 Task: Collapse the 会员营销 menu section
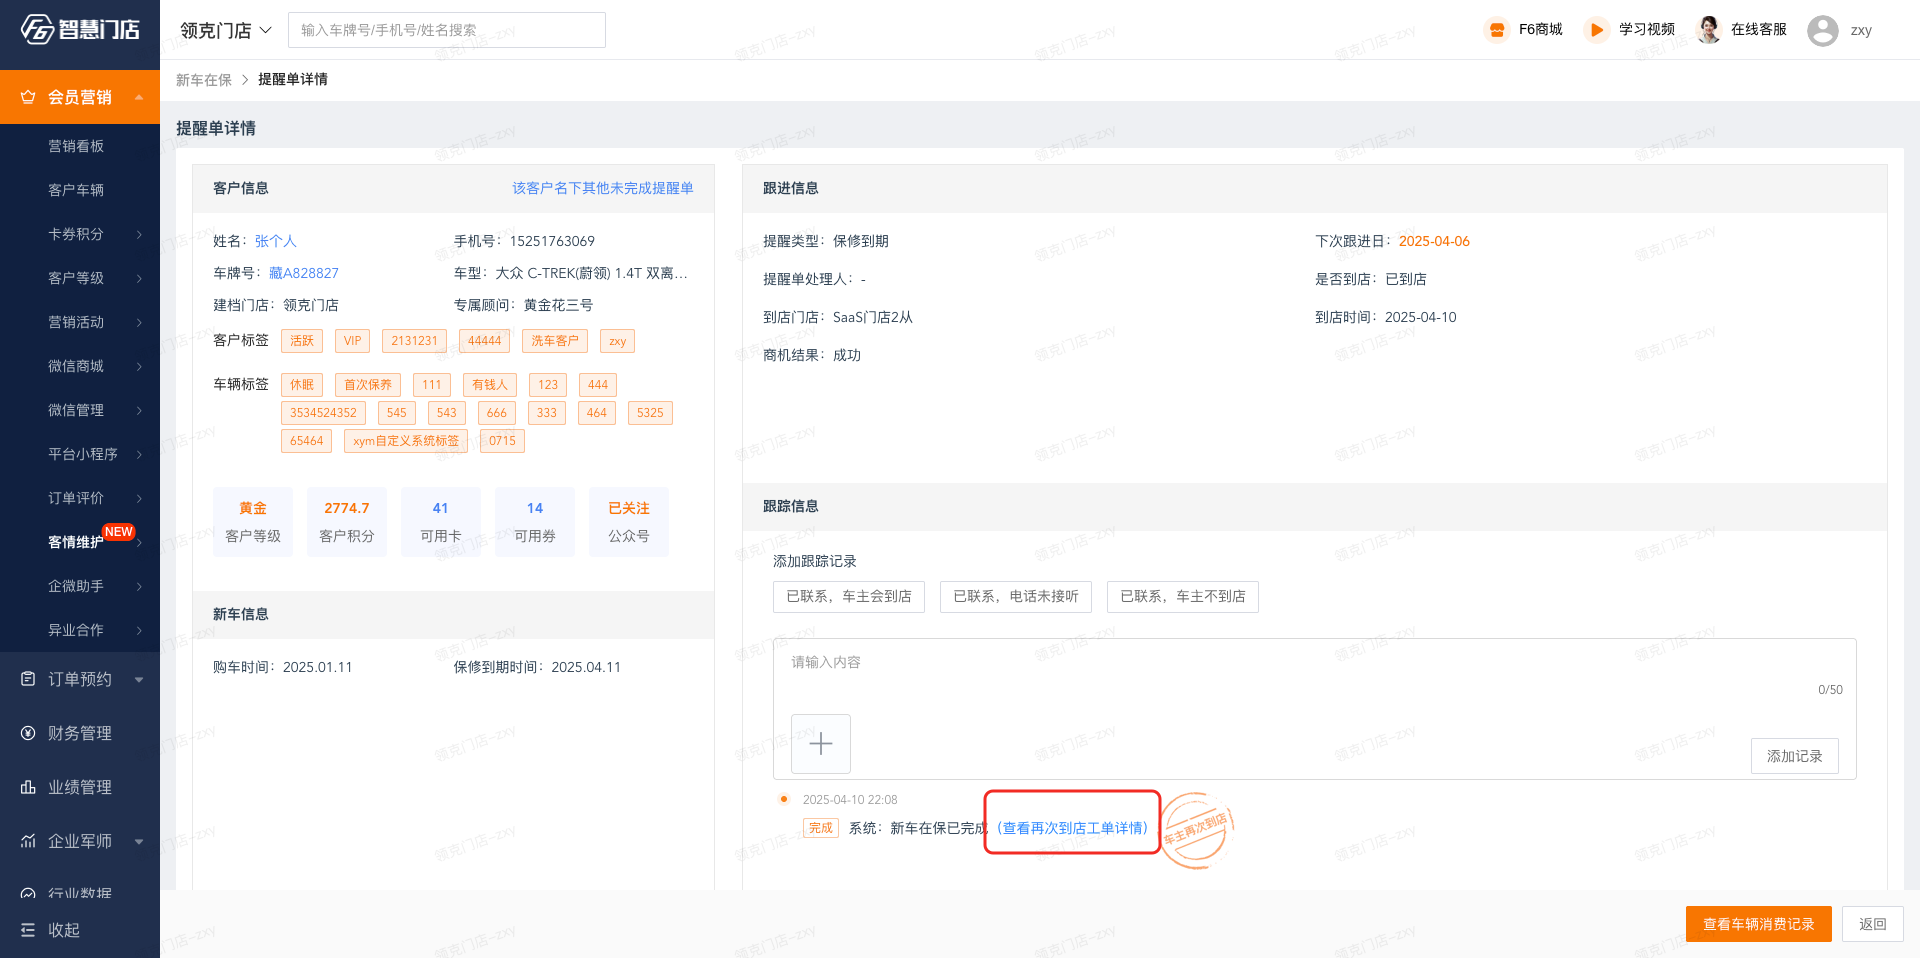(139, 97)
